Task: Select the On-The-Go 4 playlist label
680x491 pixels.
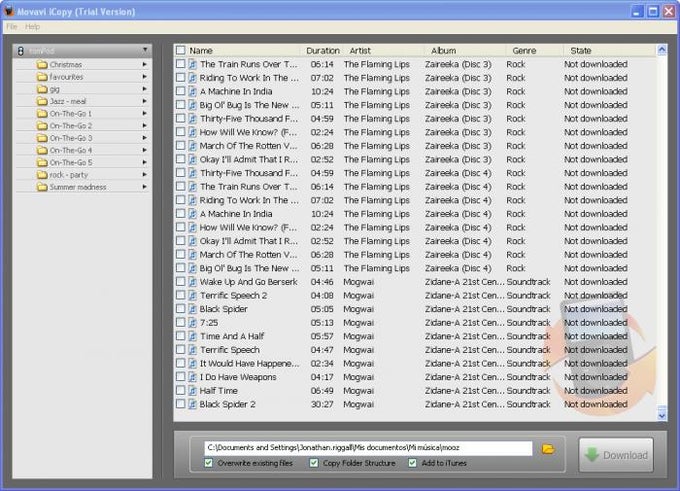Action: pyautogui.click(x=71, y=151)
